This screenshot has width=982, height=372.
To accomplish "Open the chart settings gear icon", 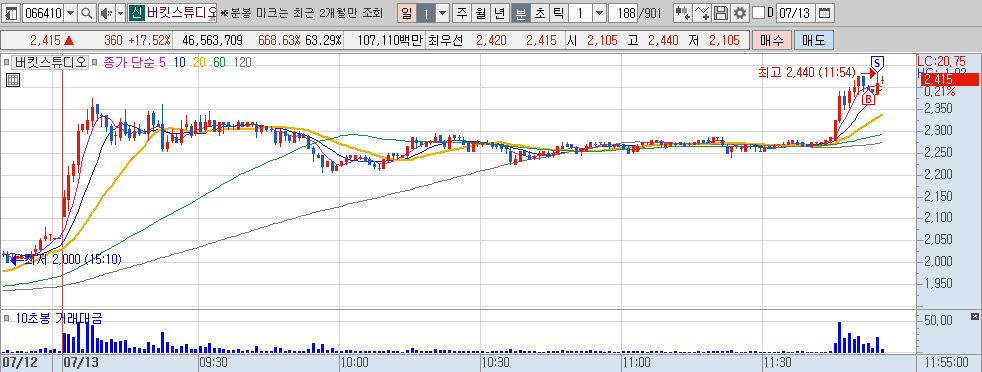I will tap(741, 13).
